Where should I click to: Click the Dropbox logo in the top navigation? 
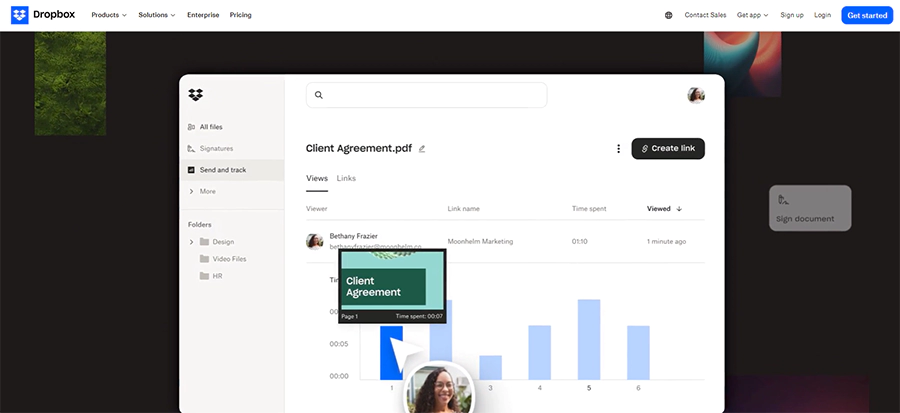42,15
